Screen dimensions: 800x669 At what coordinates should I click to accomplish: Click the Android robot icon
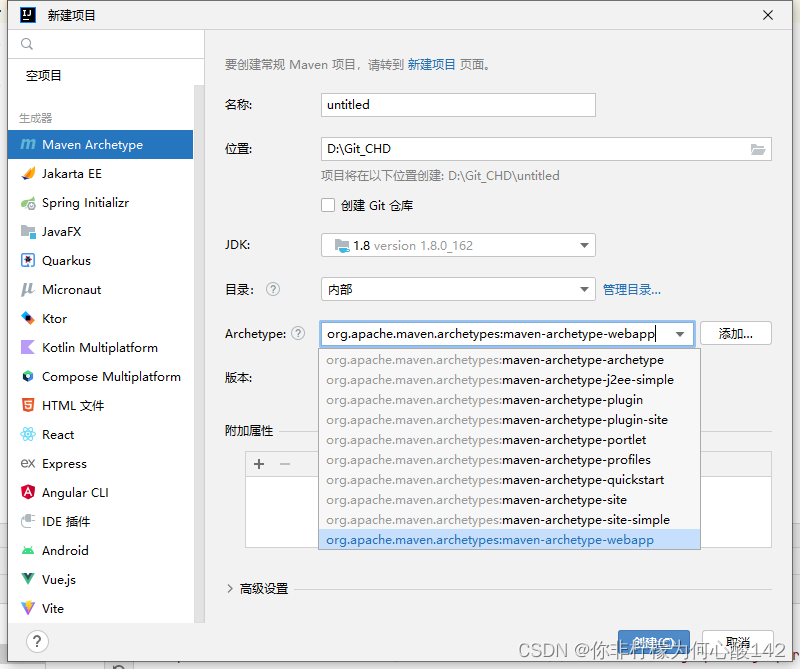click(x=28, y=551)
